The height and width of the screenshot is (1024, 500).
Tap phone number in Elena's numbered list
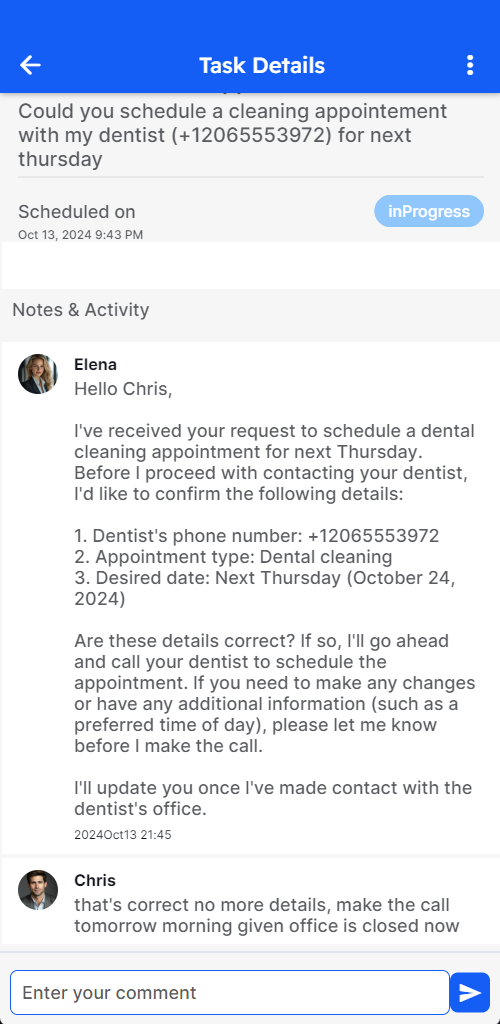(373, 536)
